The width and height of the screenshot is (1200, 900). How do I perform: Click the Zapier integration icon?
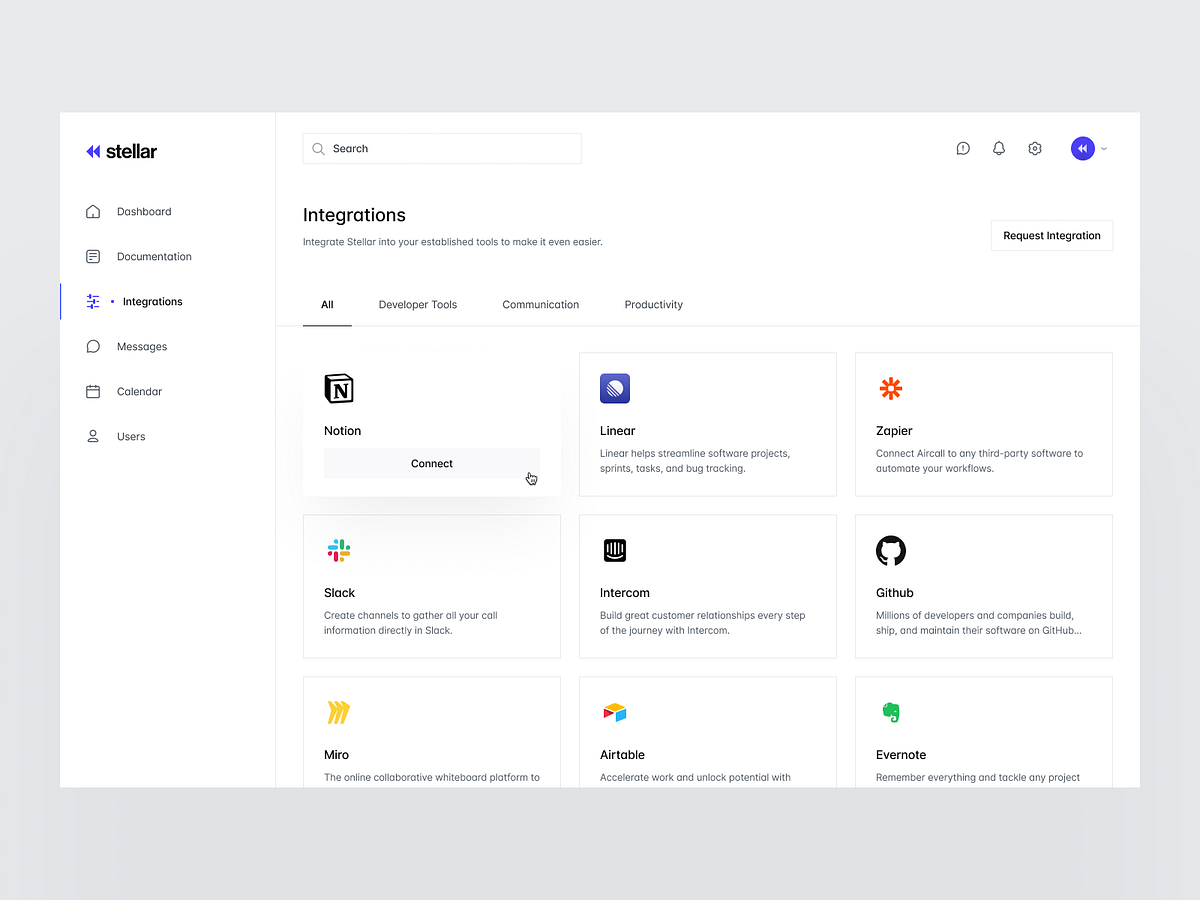pyautogui.click(x=890, y=389)
